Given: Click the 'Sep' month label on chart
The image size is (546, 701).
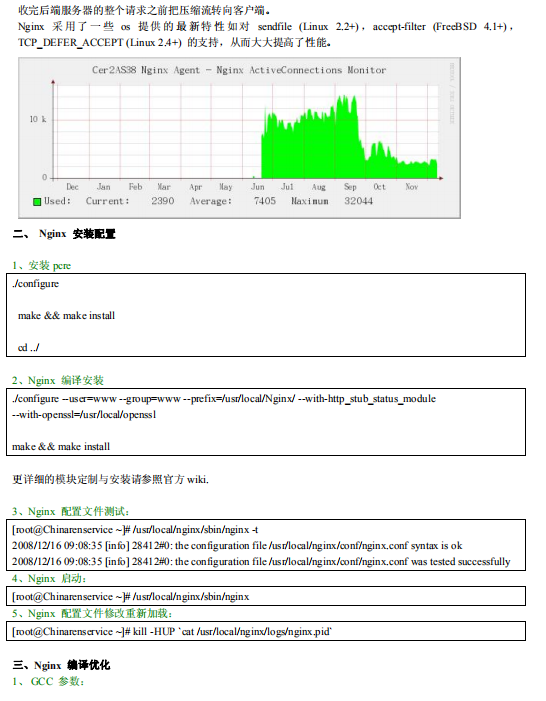Looking at the screenshot, I should (350, 187).
